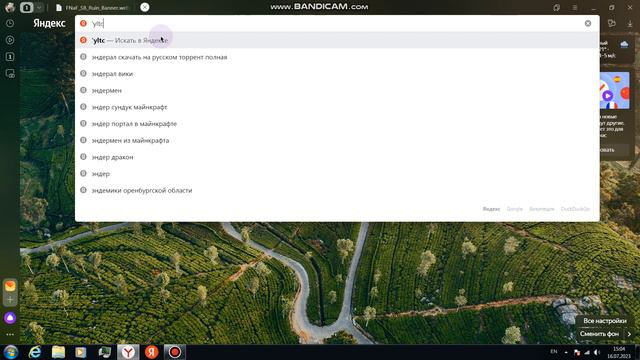Open the video play icon in sidebar
The height and width of the screenshot is (360, 640).
(x=10, y=40)
